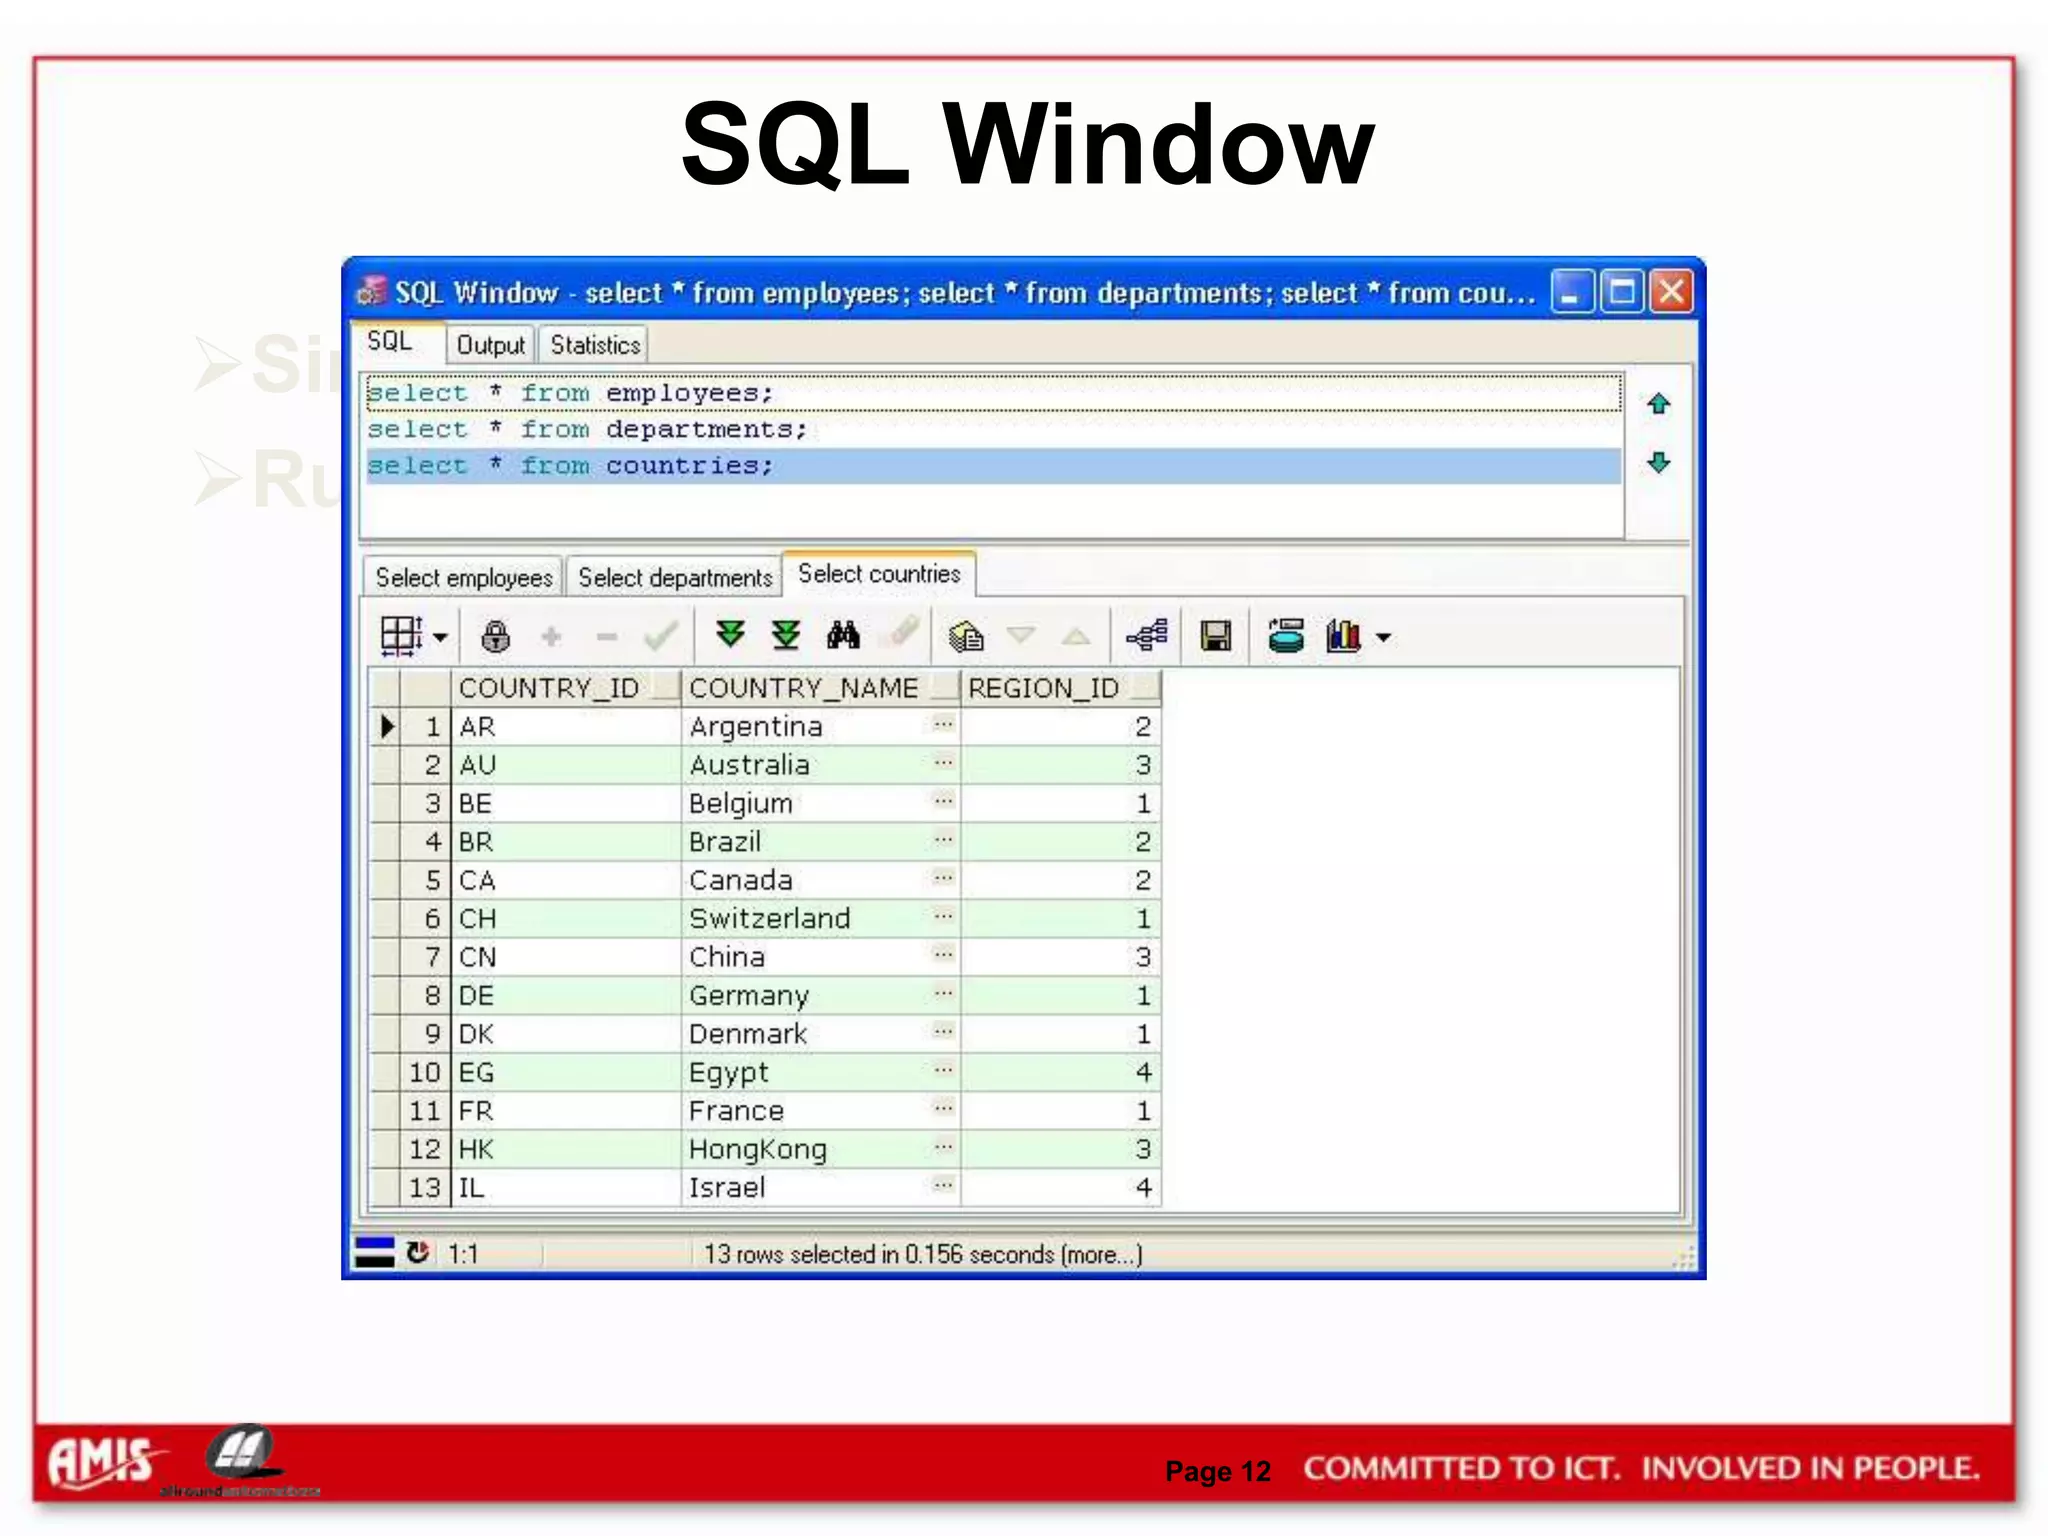2048x1536 pixels.
Task: Click fetch next page green arrows
Action: 731,635
